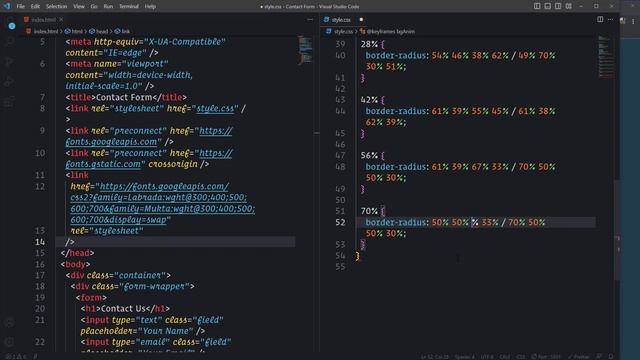Image resolution: width=640 pixels, height=360 pixels.
Task: Open the Help menu
Action: click(x=150, y=7)
